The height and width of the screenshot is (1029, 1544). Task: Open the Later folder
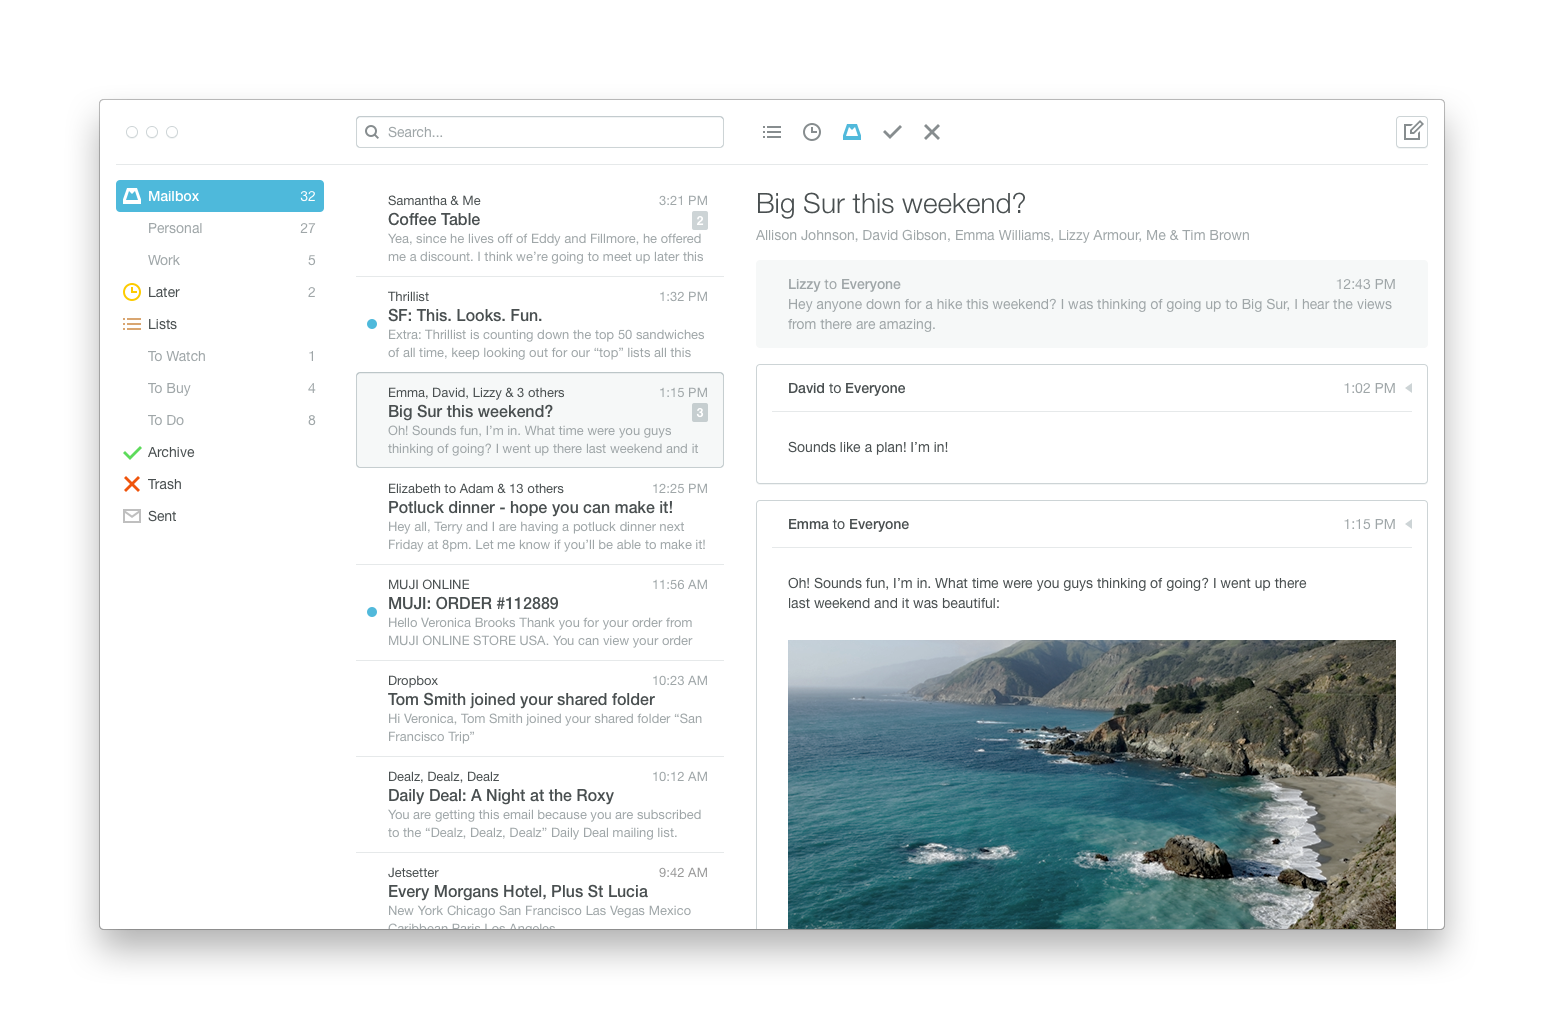[220, 292]
